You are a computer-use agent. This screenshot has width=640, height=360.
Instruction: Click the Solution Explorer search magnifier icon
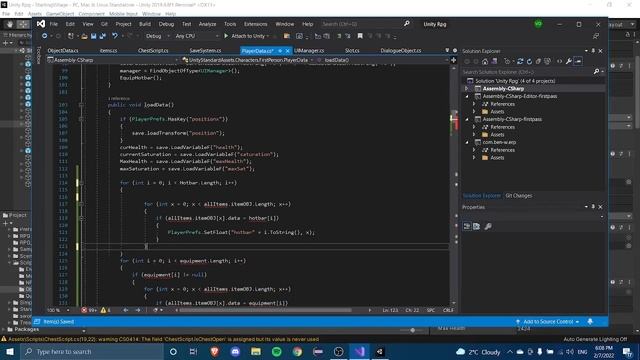pos(596,72)
